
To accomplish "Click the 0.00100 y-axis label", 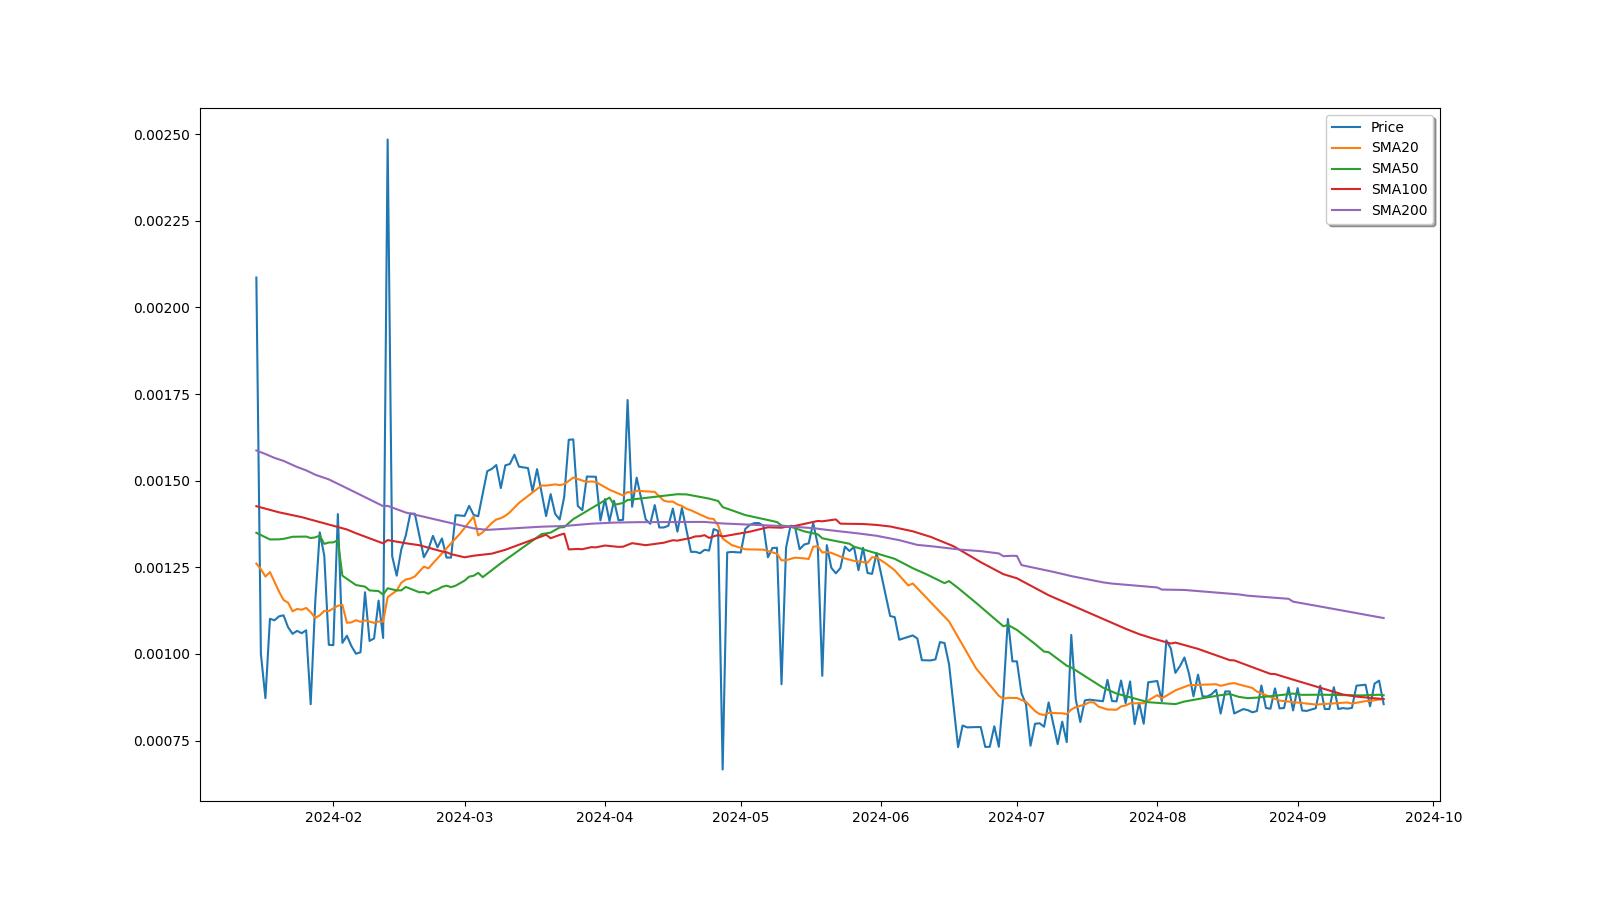I will (x=162, y=654).
